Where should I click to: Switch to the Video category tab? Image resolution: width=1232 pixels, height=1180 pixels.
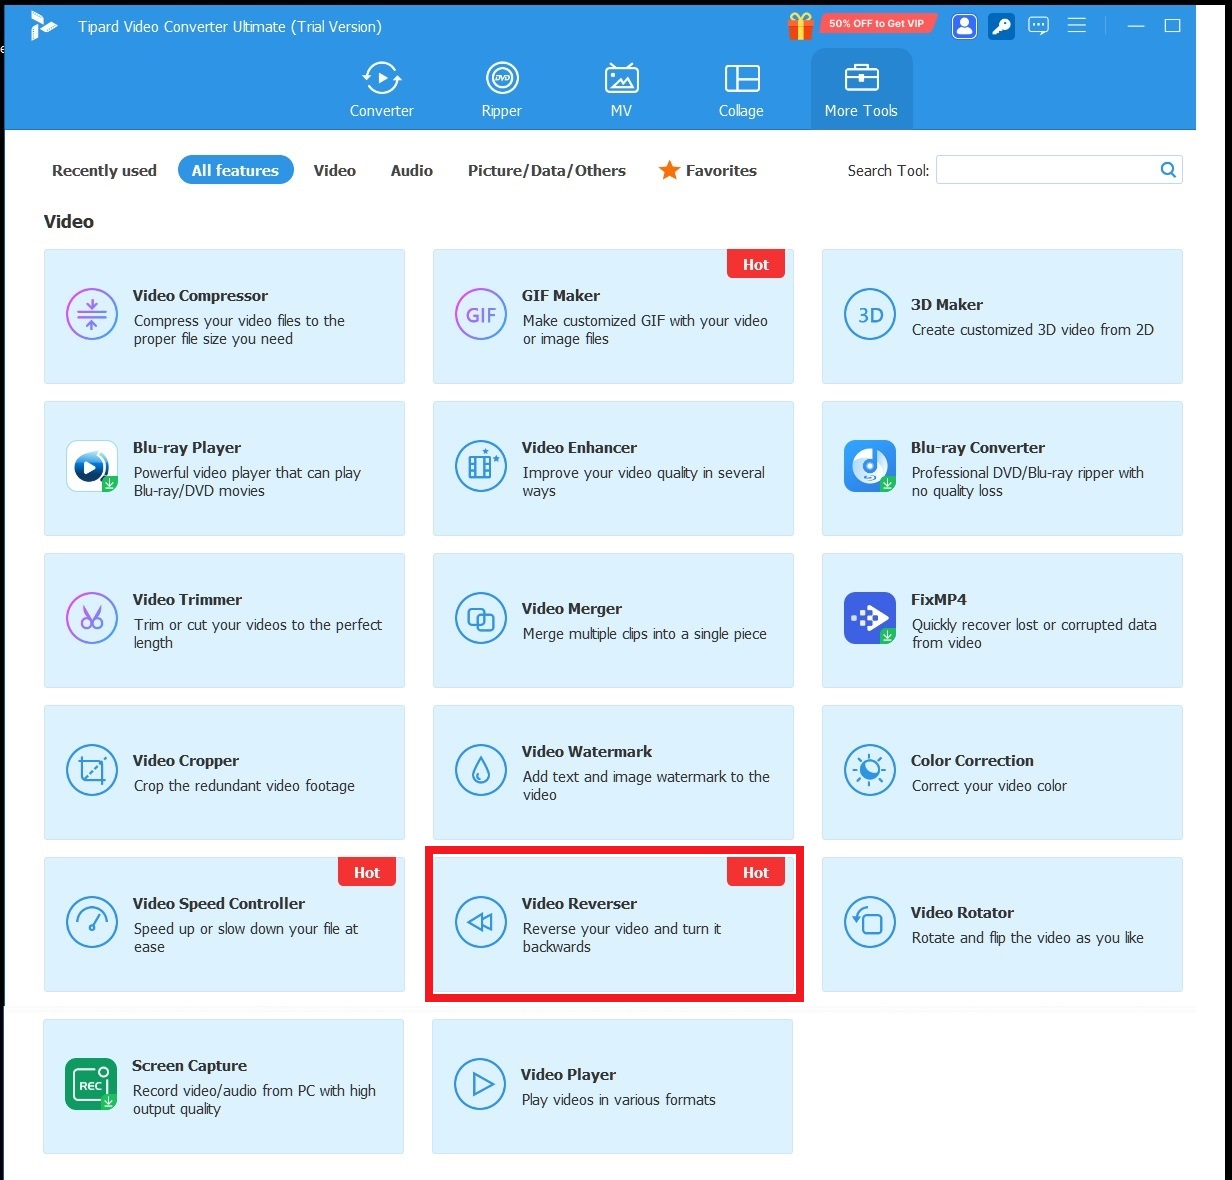point(334,170)
